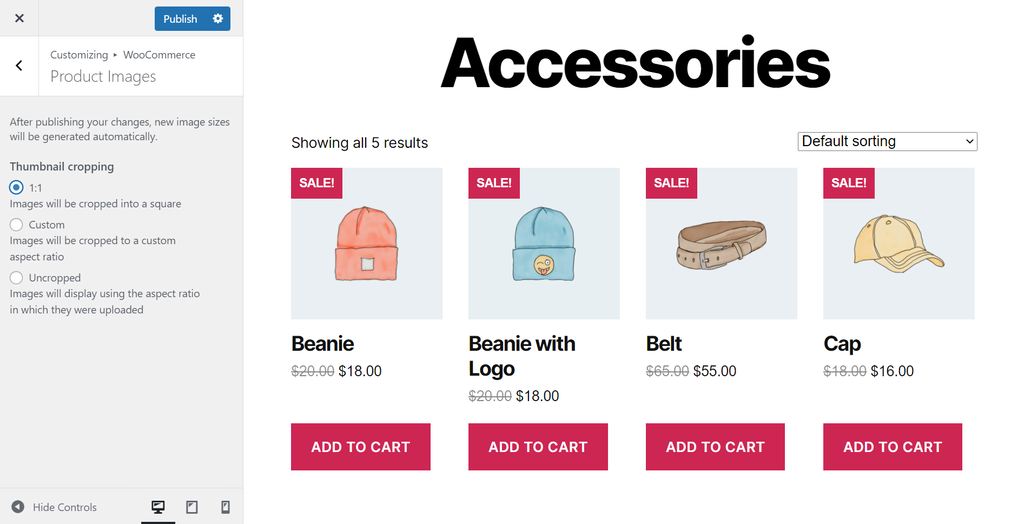This screenshot has height=524, width=1024.
Task: Click the Publish button
Action: point(180,18)
